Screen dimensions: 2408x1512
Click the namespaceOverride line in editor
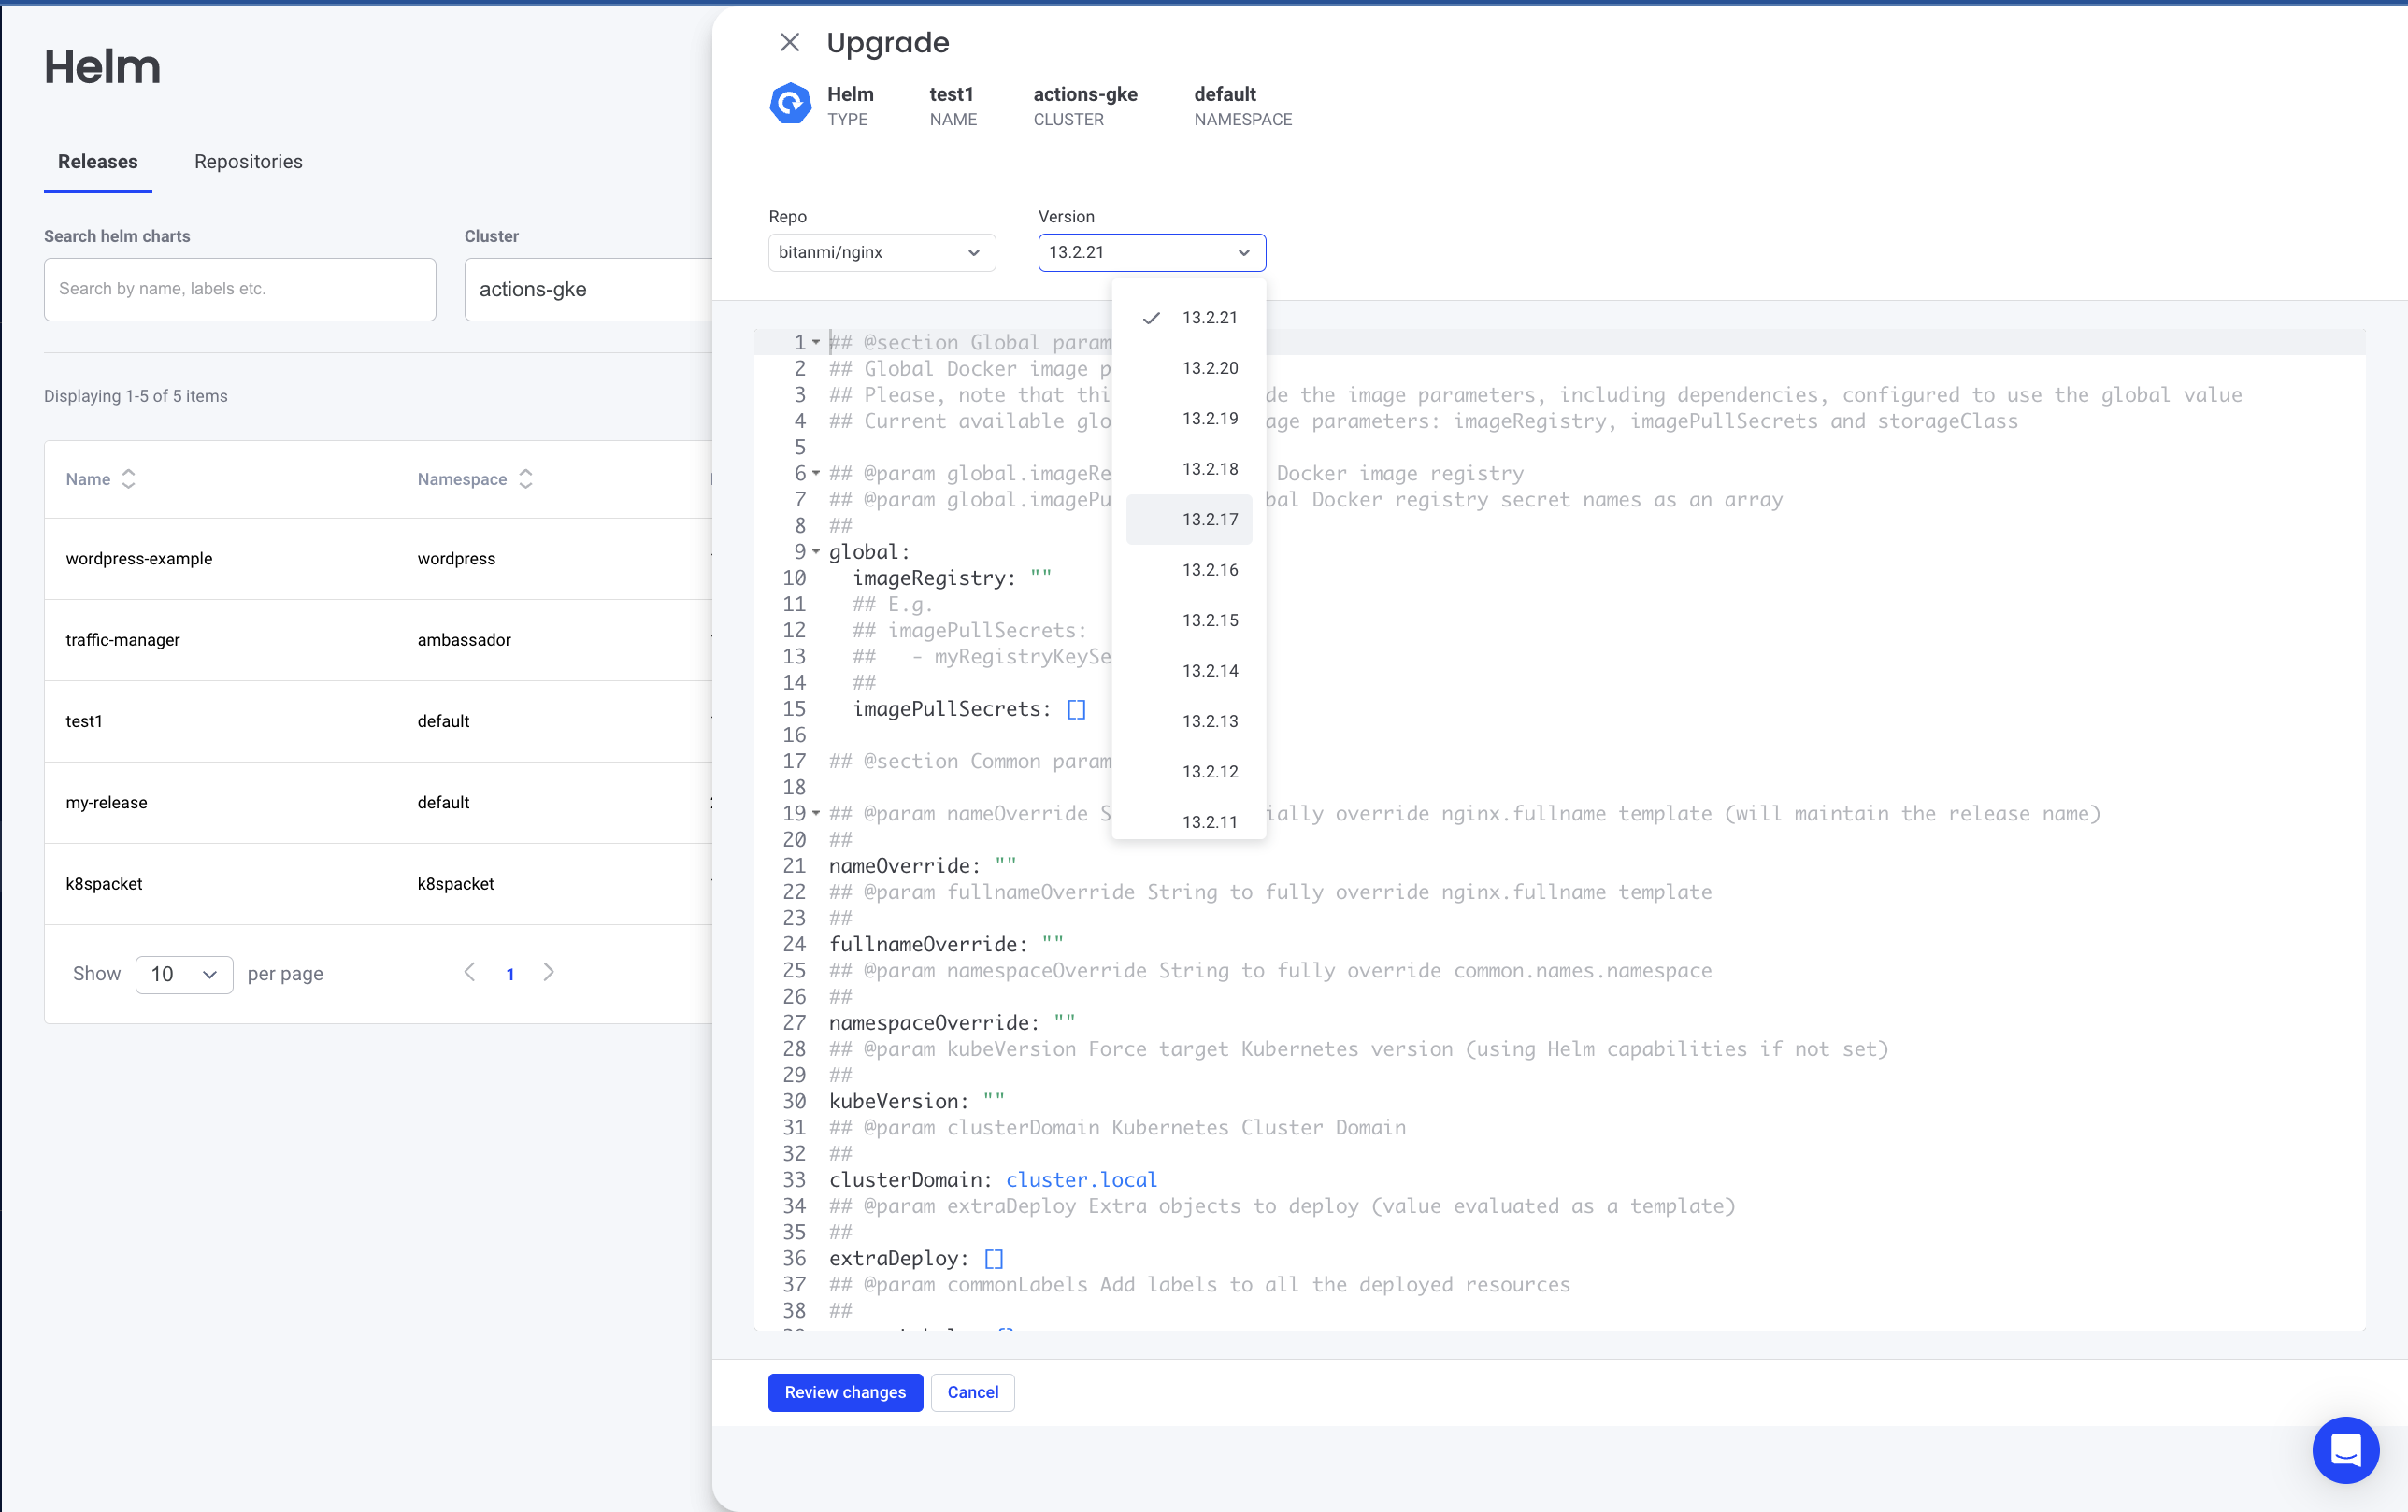952,1023
